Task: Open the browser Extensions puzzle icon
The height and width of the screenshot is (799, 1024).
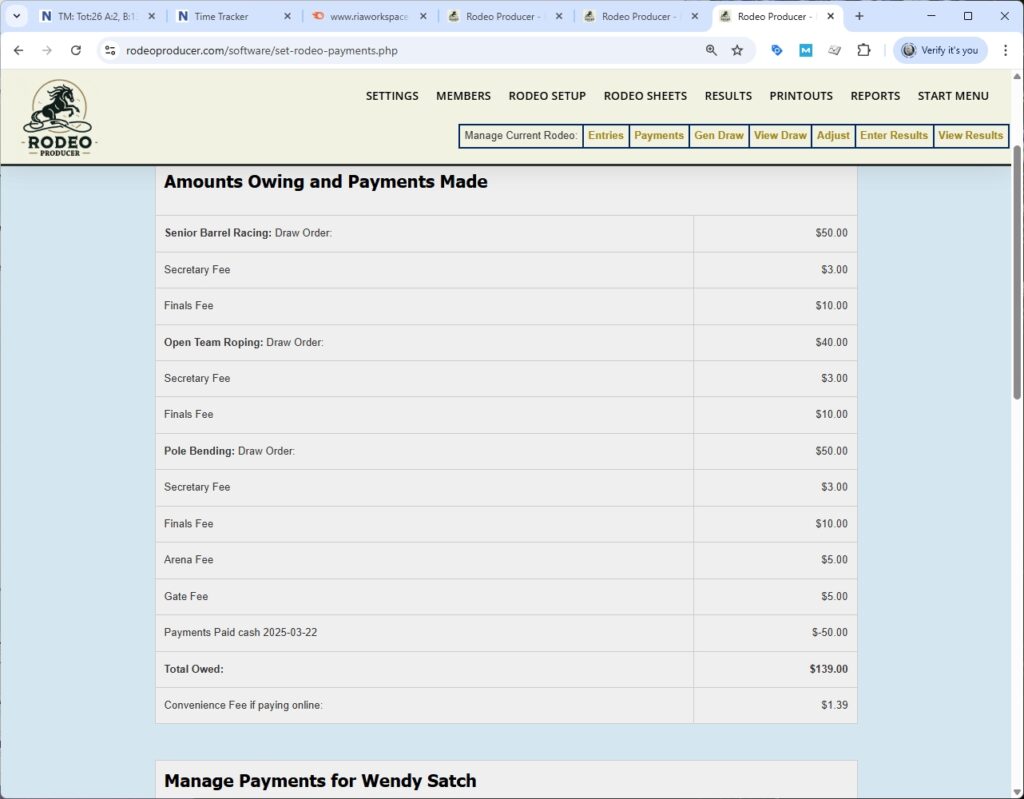Action: pos(864,48)
